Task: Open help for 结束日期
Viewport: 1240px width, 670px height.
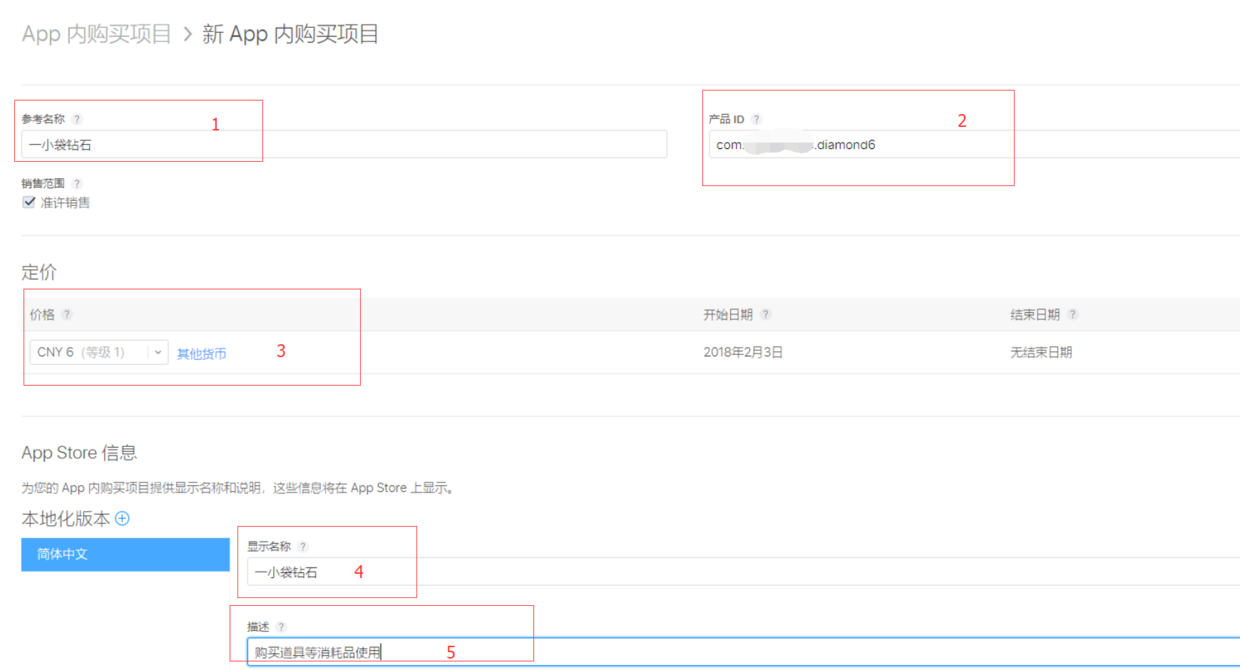Action: [1072, 313]
